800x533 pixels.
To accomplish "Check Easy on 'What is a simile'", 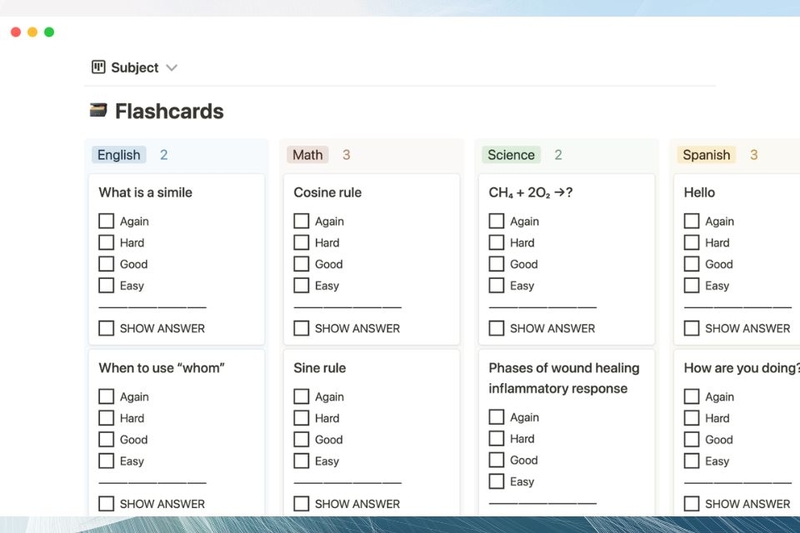I will (x=106, y=285).
